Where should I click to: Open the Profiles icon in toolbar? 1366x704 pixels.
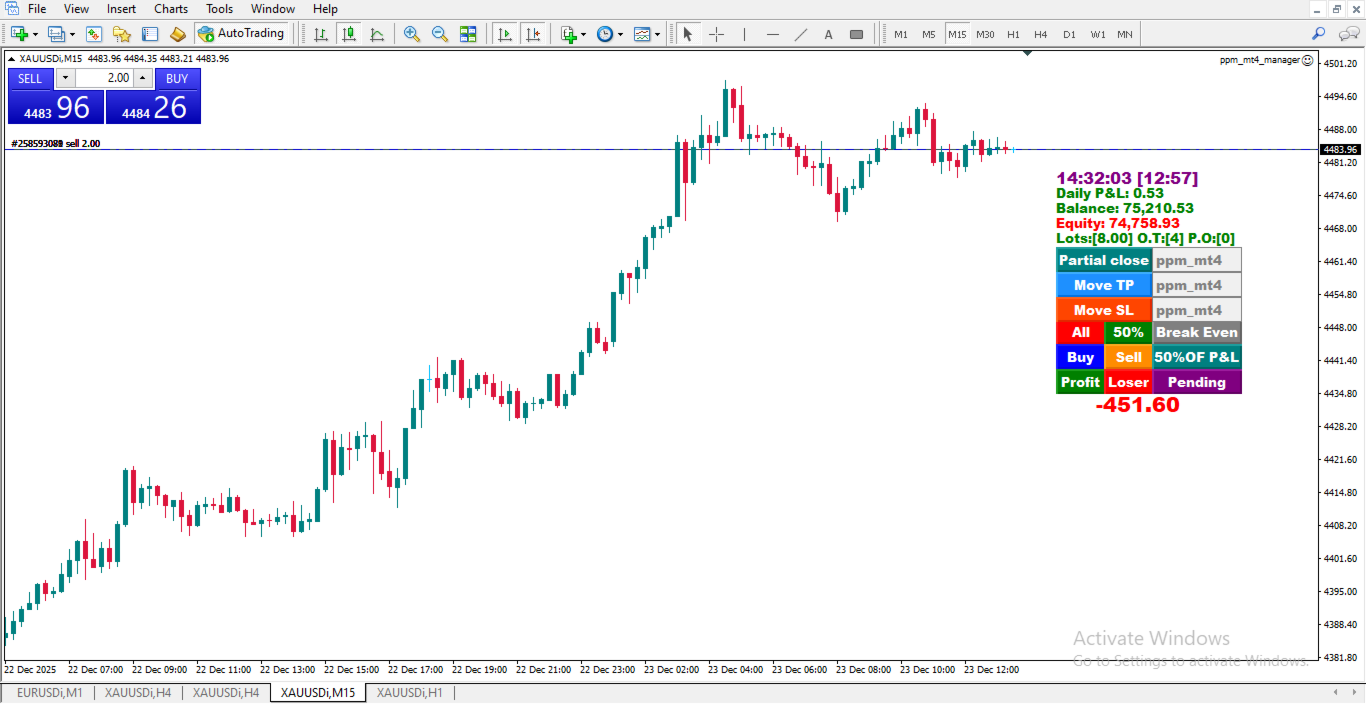pyautogui.click(x=56, y=34)
